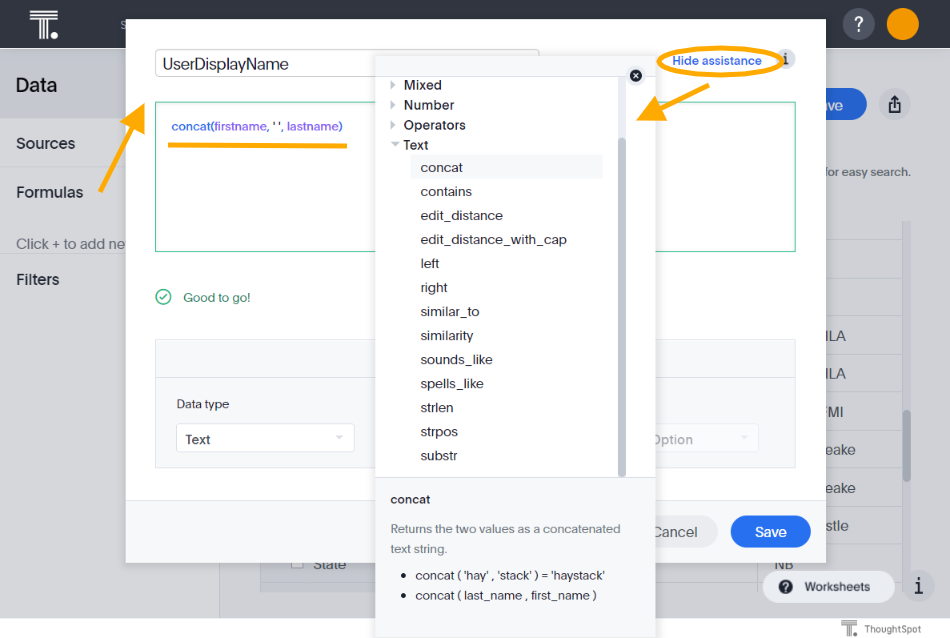The image size is (950, 638).
Task: Click the share/export icon near Save
Action: (x=895, y=104)
